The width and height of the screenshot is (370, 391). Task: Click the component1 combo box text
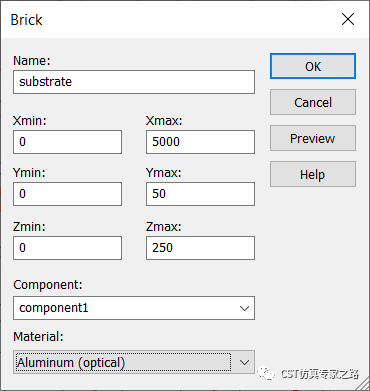54,308
